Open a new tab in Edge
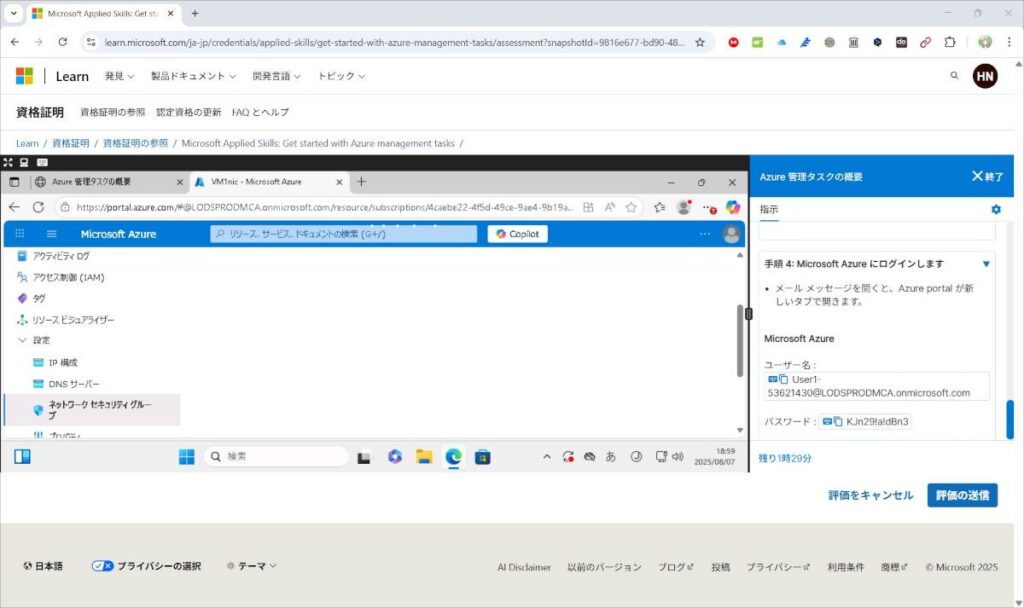1024x608 pixels. point(361,182)
